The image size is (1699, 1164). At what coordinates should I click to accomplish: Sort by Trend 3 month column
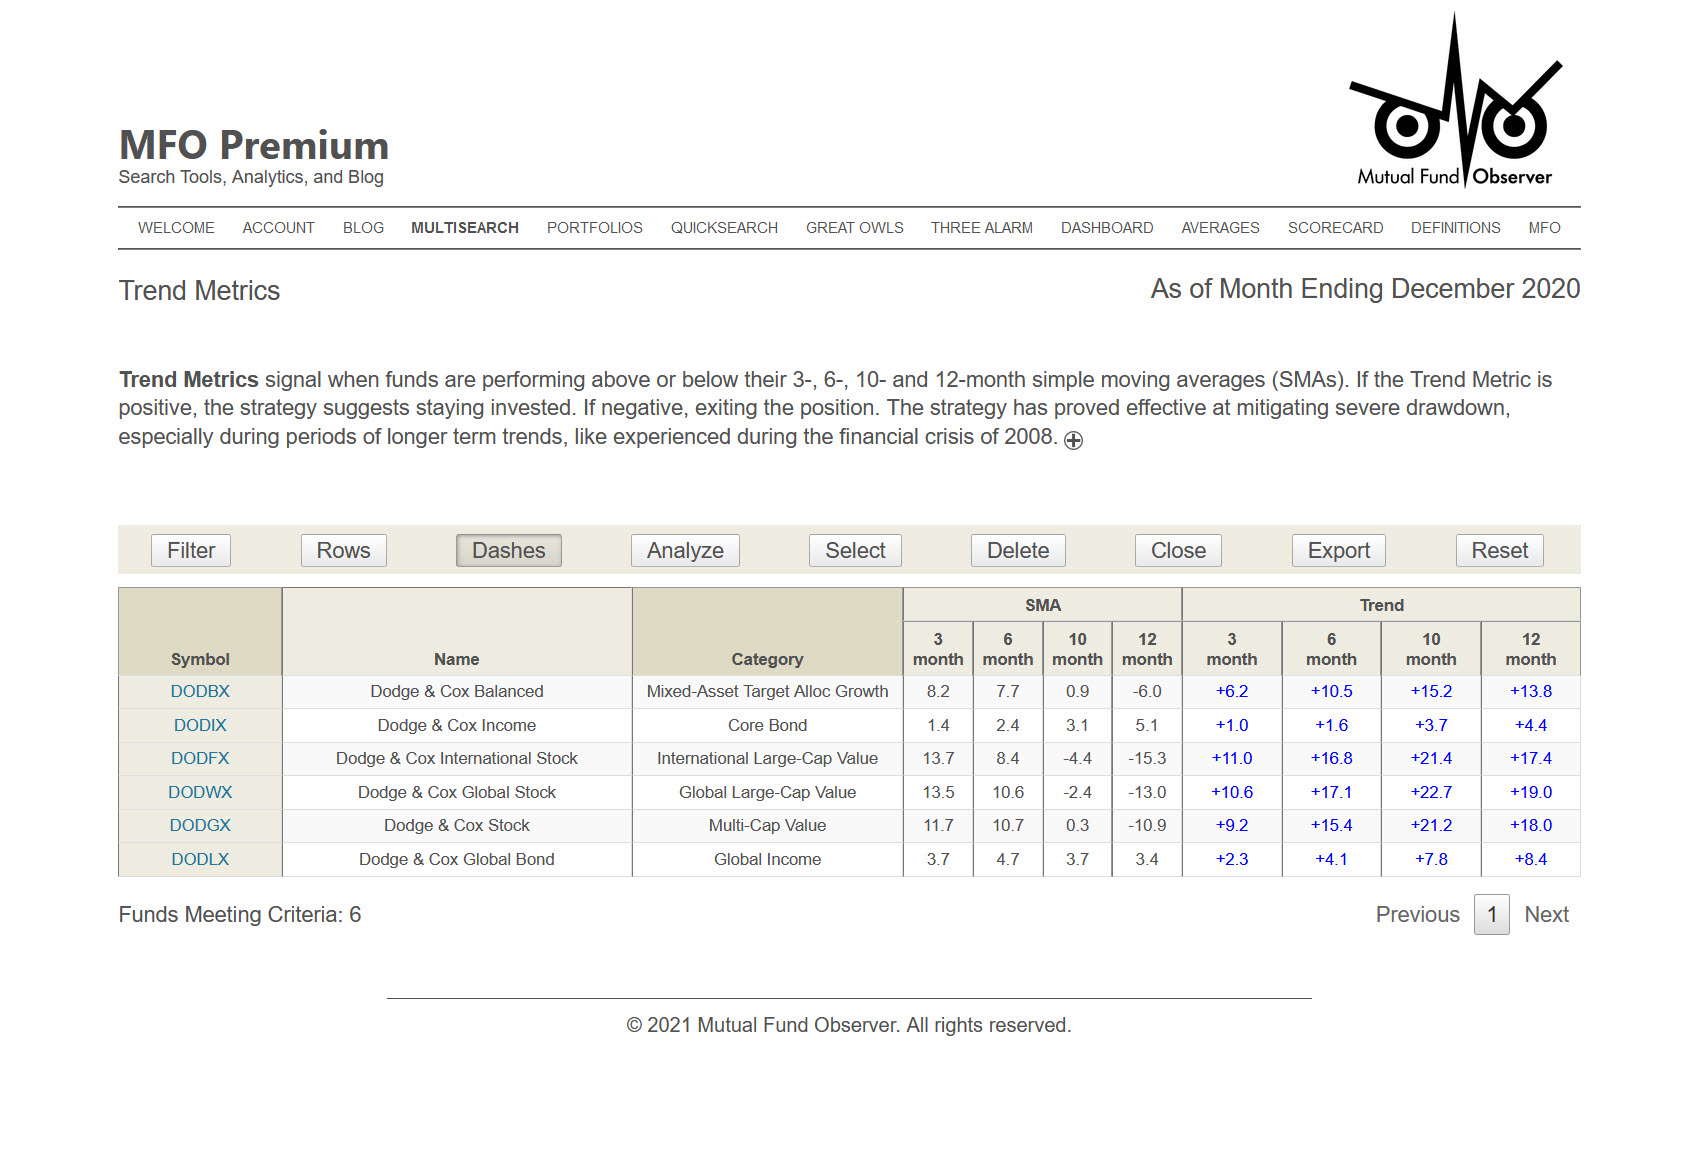click(1232, 650)
